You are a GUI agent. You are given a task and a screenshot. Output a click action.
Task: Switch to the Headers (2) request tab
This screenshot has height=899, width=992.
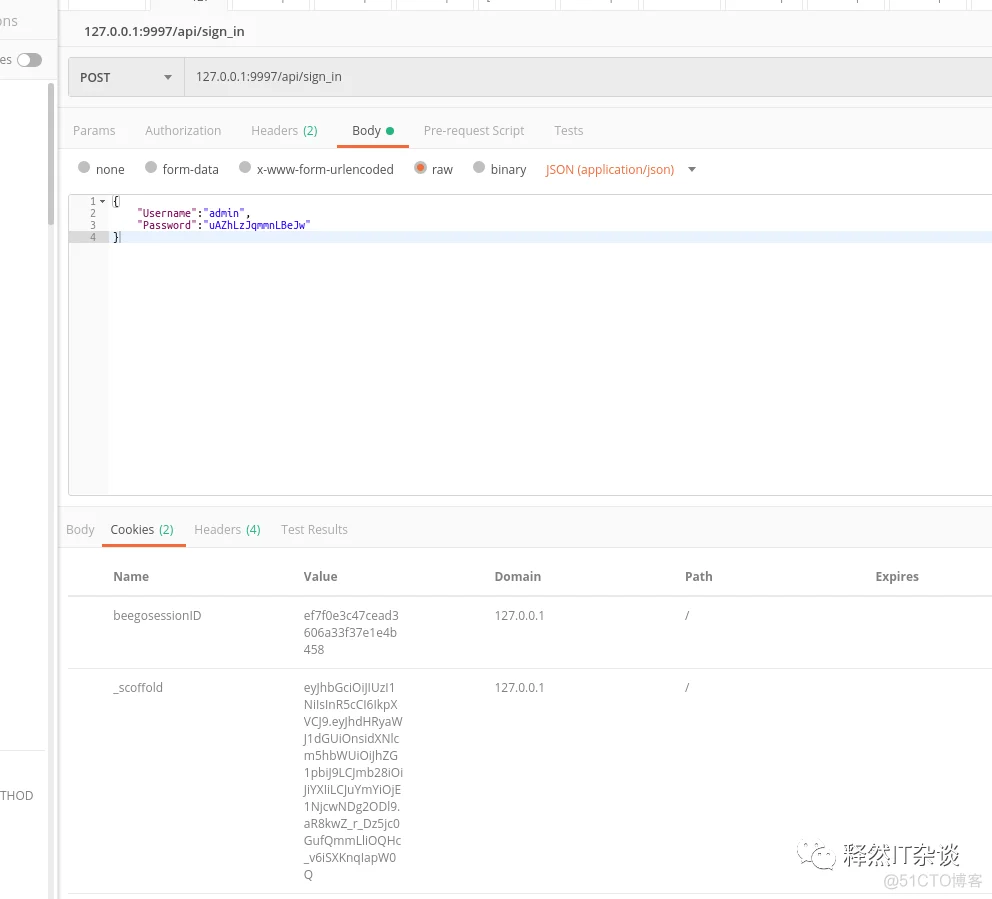[x=284, y=130]
